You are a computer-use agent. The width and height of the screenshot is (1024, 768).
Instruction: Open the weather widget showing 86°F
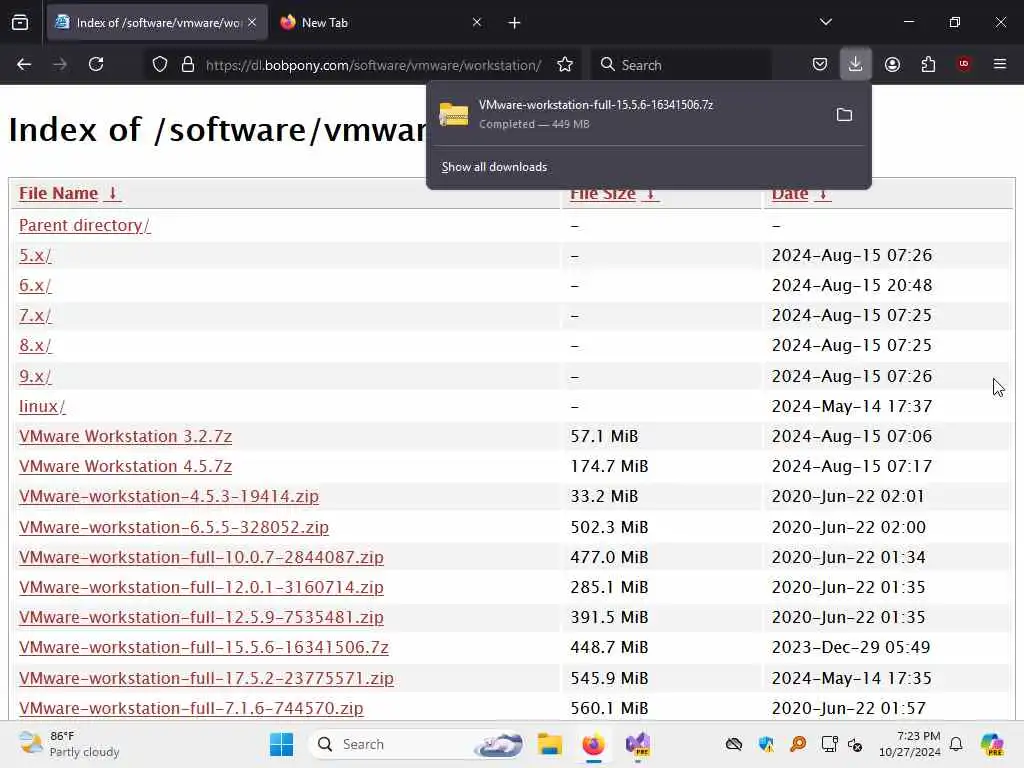pos(69,744)
